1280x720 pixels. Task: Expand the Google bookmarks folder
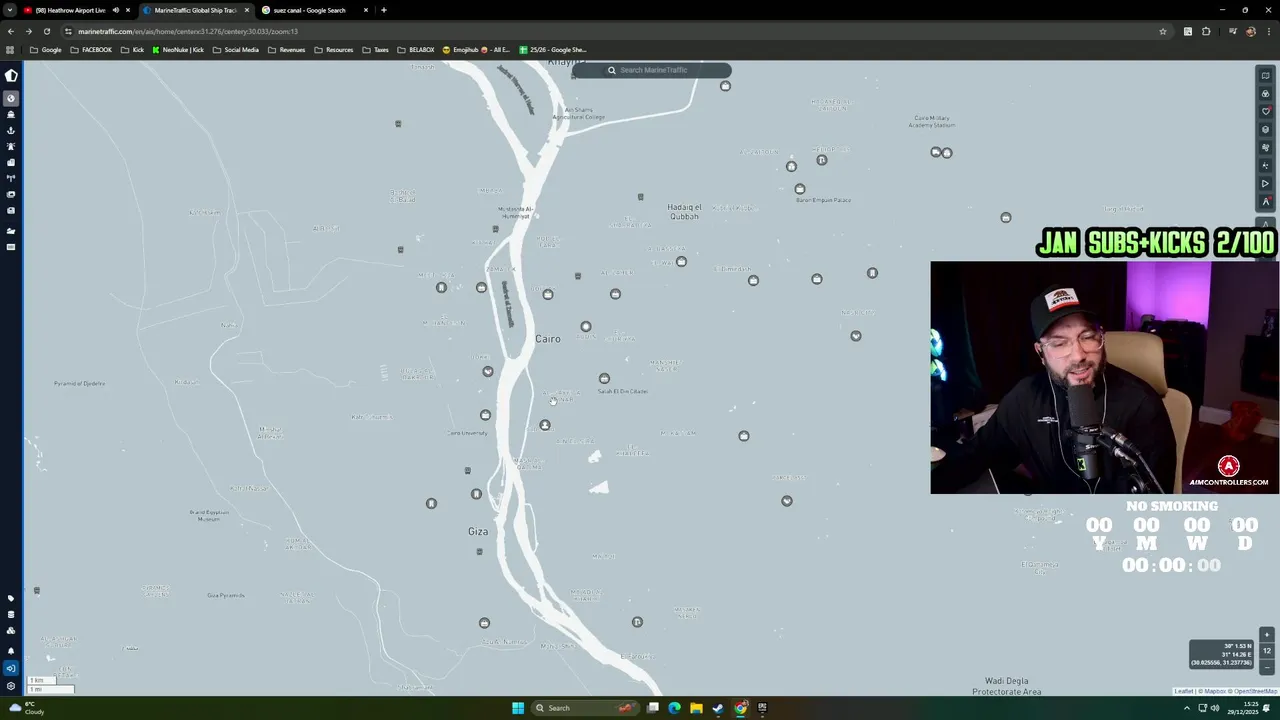point(46,50)
